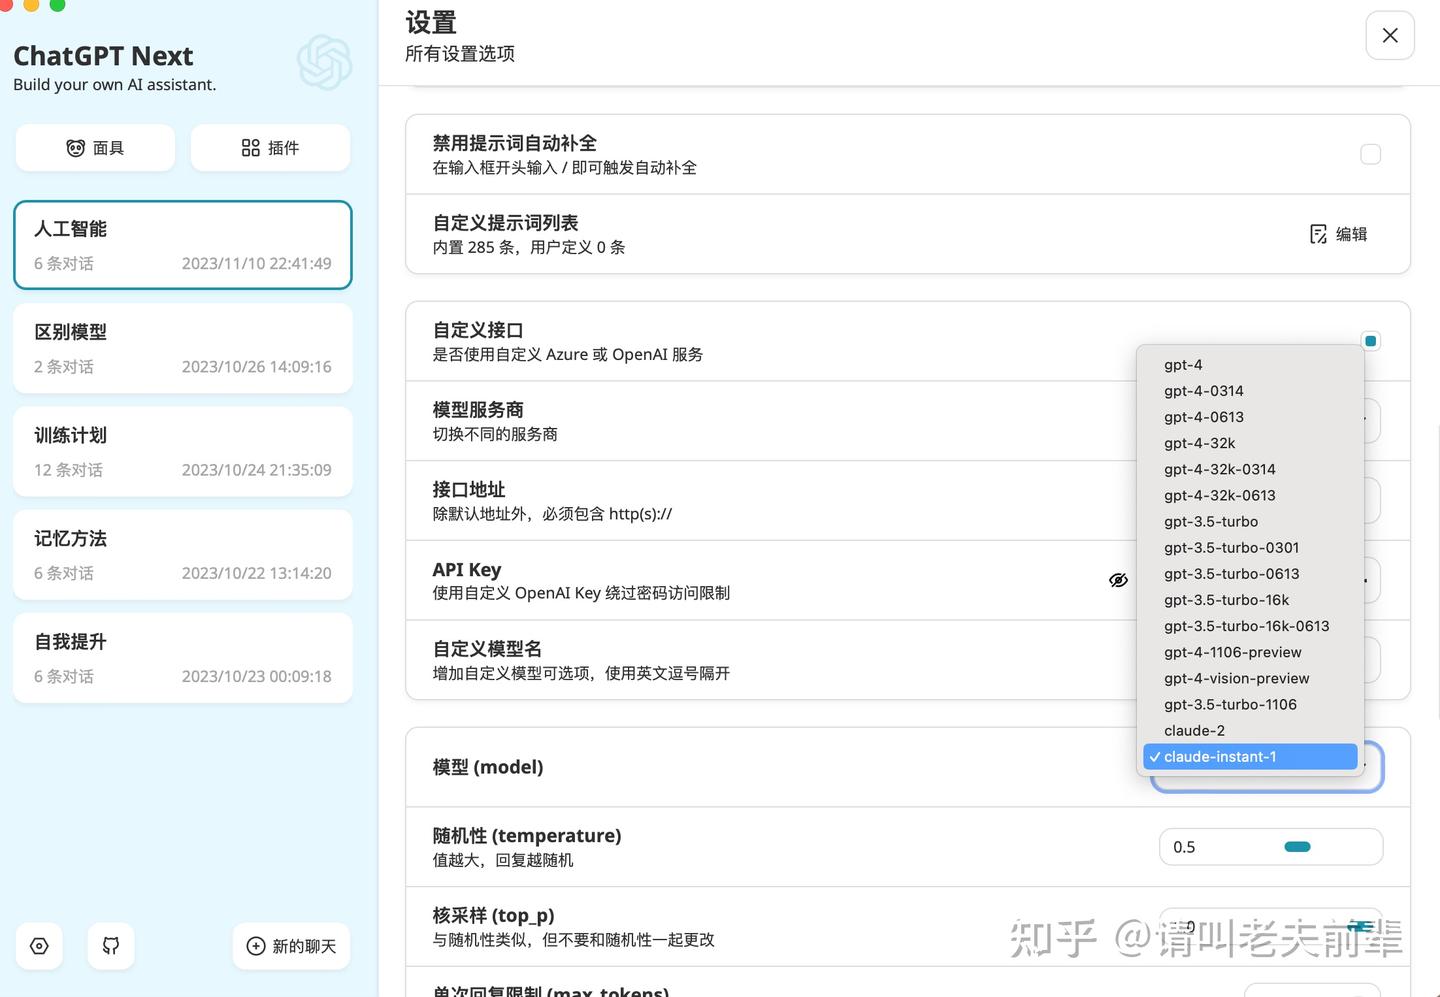This screenshot has width=1440, height=997.
Task: Uncheck the 自定义接口 checkbox
Action: click(1371, 341)
